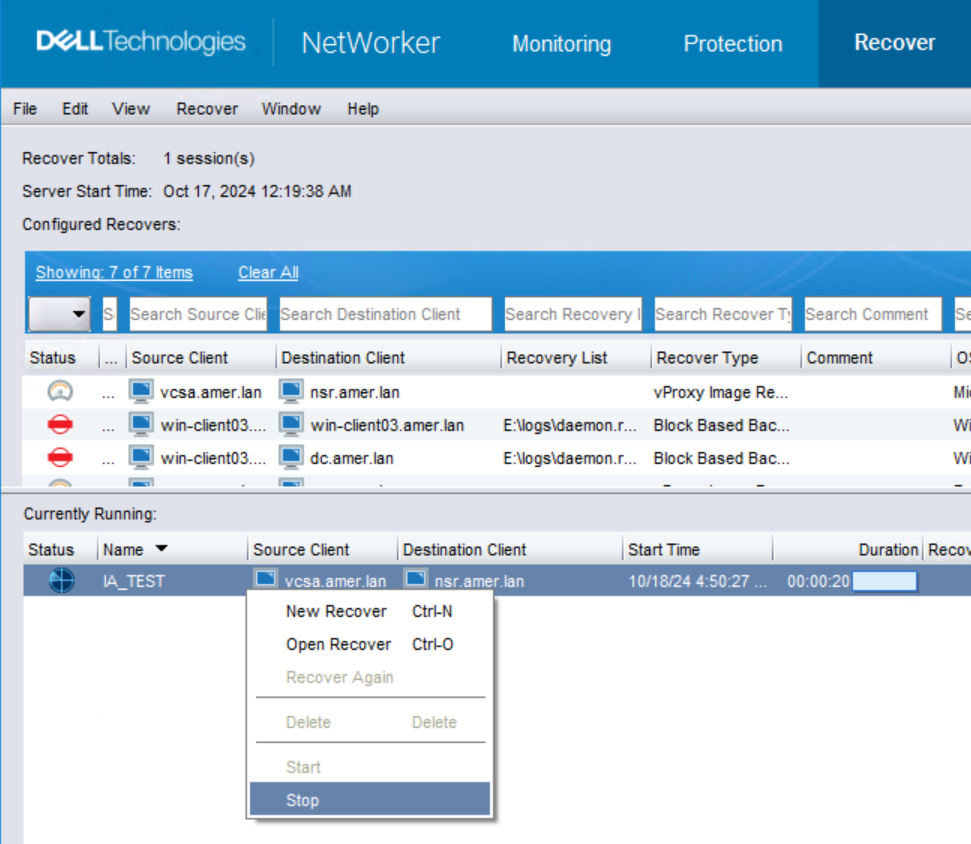Click the running status globe icon for IA_TEST

62,580
